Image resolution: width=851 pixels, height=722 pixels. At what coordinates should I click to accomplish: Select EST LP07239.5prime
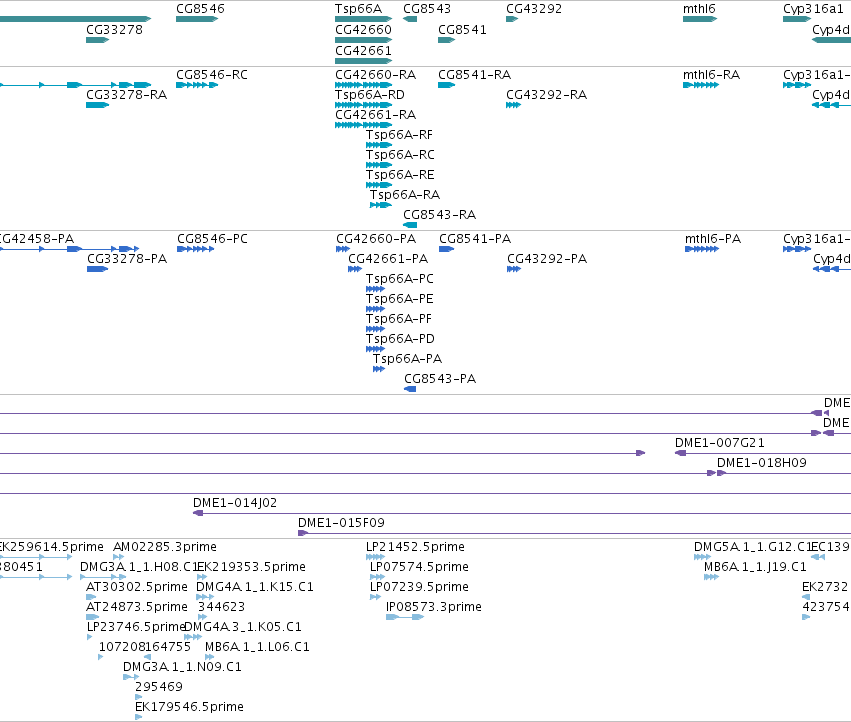point(419,587)
